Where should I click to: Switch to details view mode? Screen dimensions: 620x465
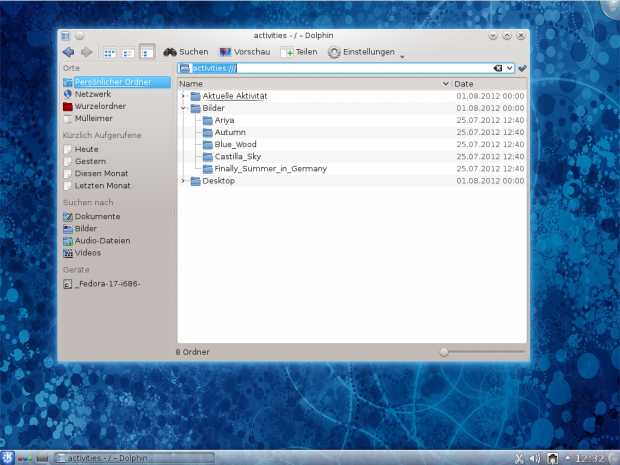[x=147, y=52]
